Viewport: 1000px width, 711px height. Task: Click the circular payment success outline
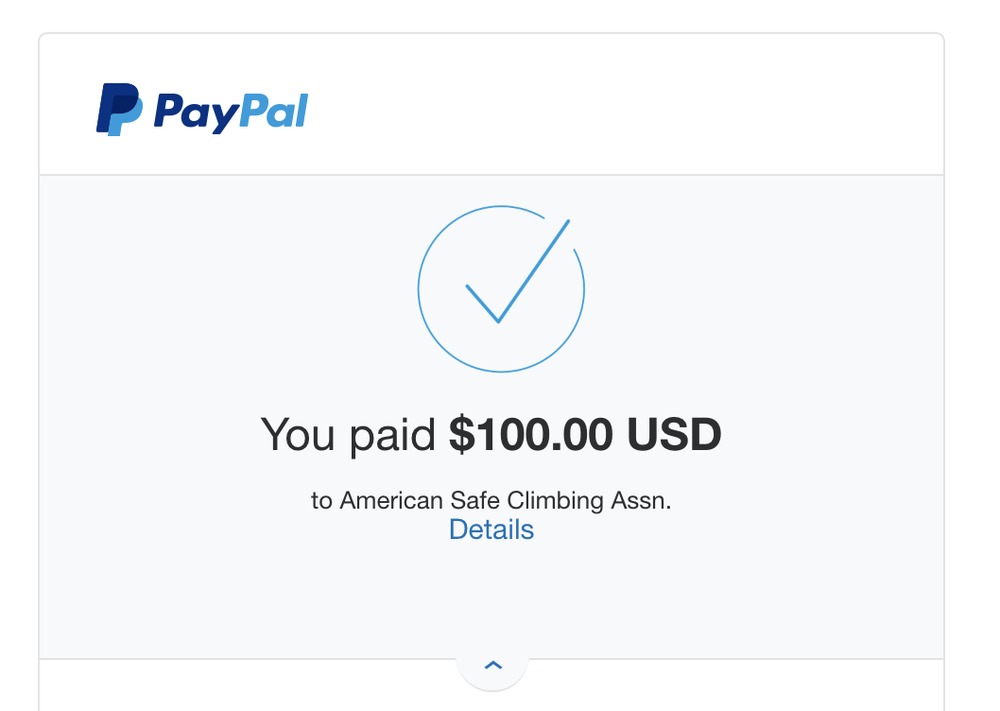click(501, 289)
